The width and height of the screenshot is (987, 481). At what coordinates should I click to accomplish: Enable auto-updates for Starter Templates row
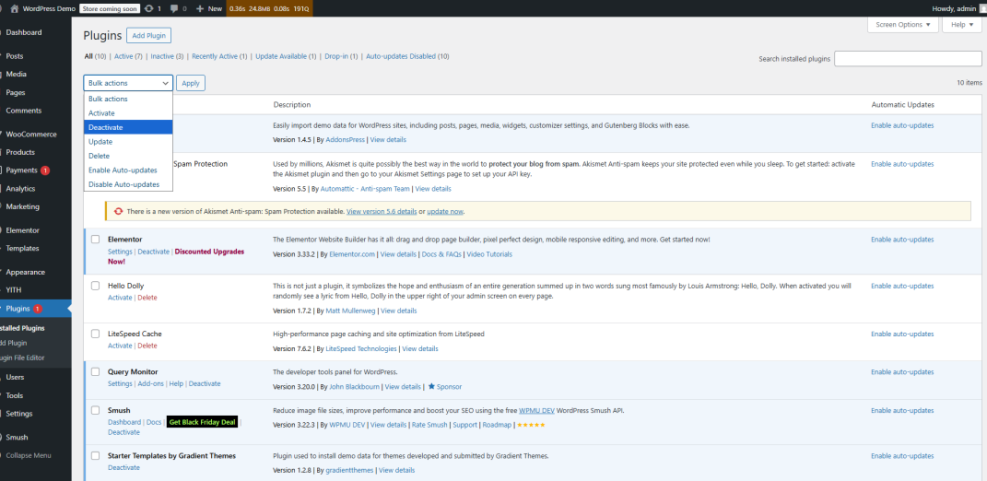(x=902, y=456)
